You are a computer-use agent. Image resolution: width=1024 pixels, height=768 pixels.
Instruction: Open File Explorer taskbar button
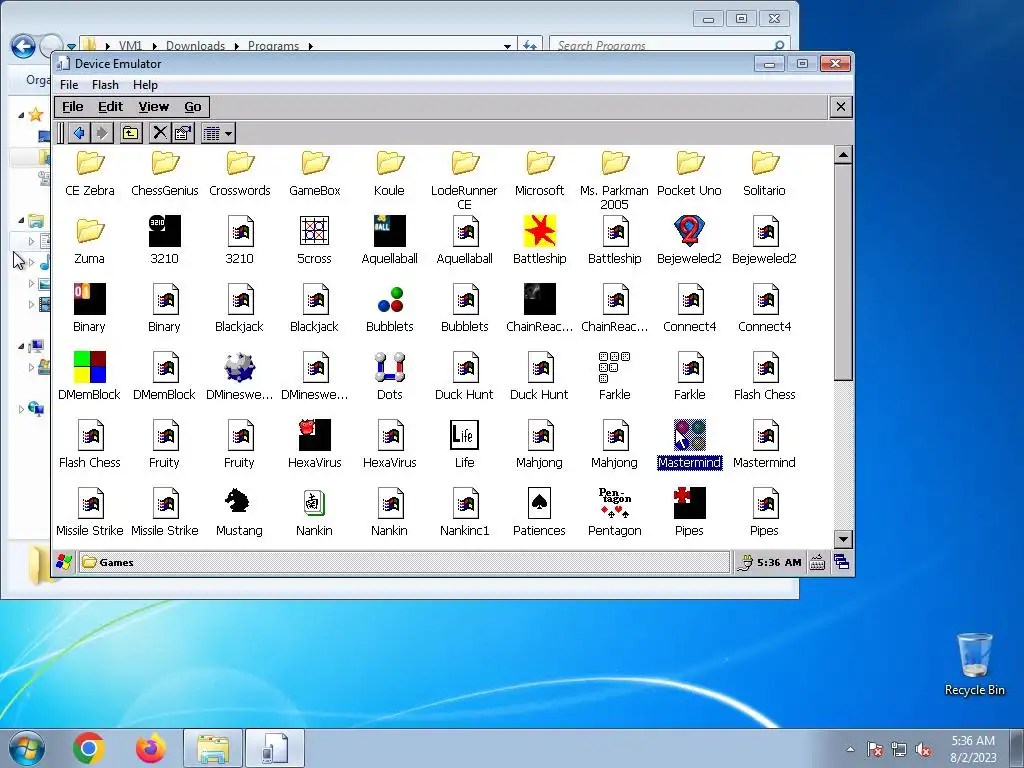213,748
